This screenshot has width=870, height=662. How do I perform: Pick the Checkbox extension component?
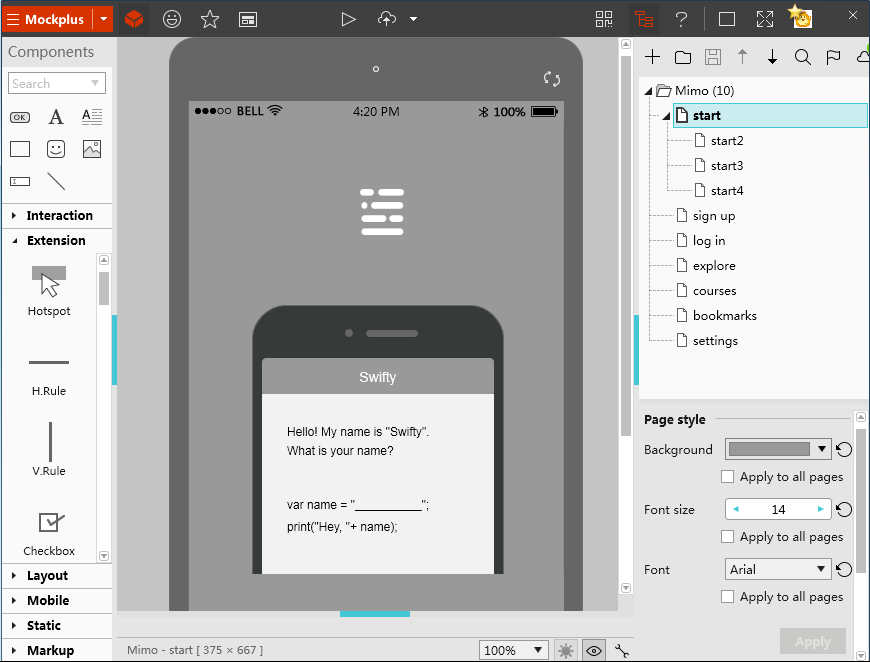[49, 534]
